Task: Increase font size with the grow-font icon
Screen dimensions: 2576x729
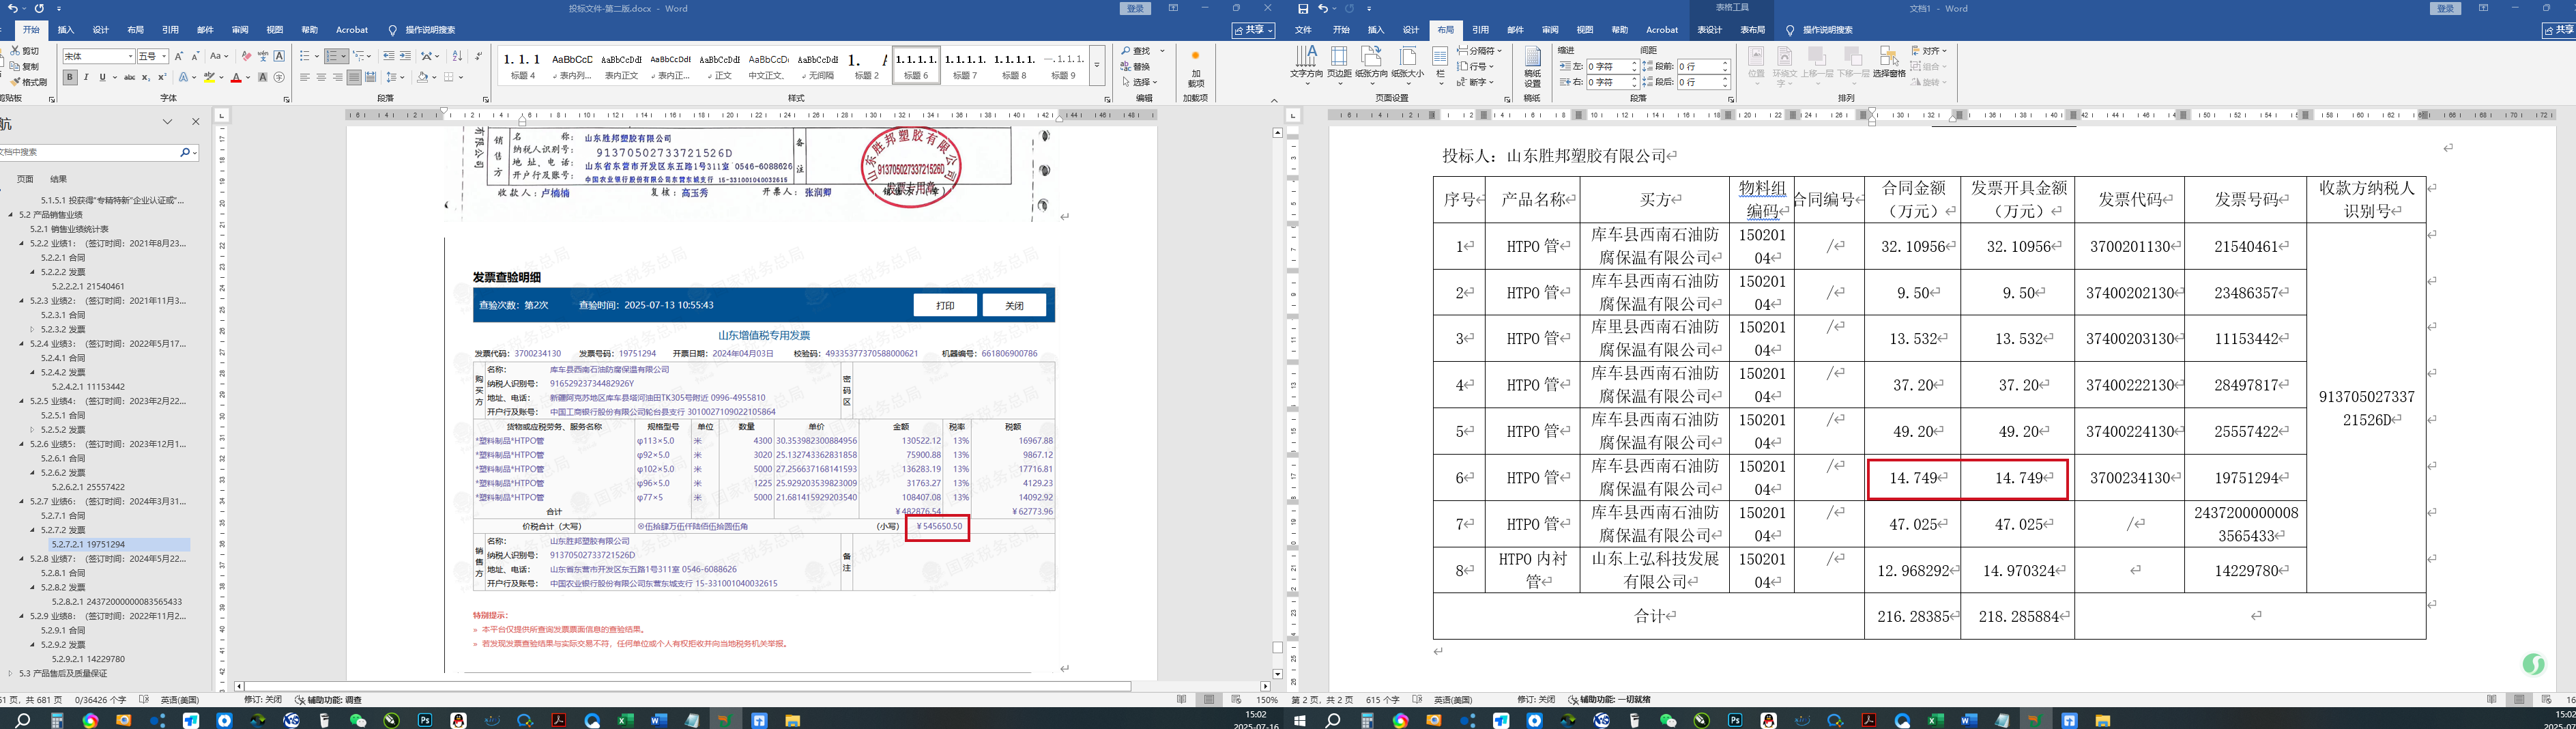Action: (x=179, y=56)
